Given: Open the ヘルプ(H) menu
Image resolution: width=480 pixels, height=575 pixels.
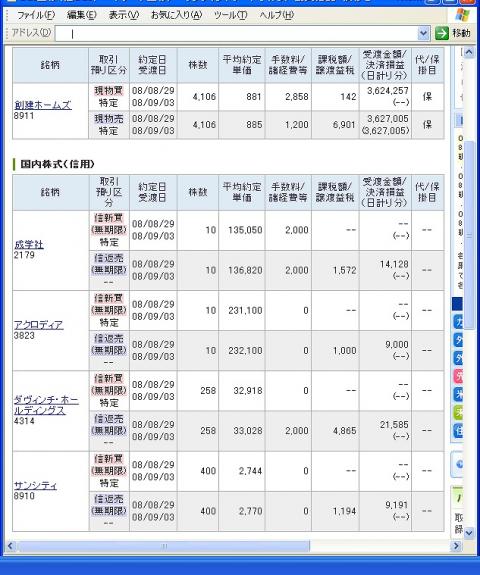Looking at the screenshot, I should (277, 15).
